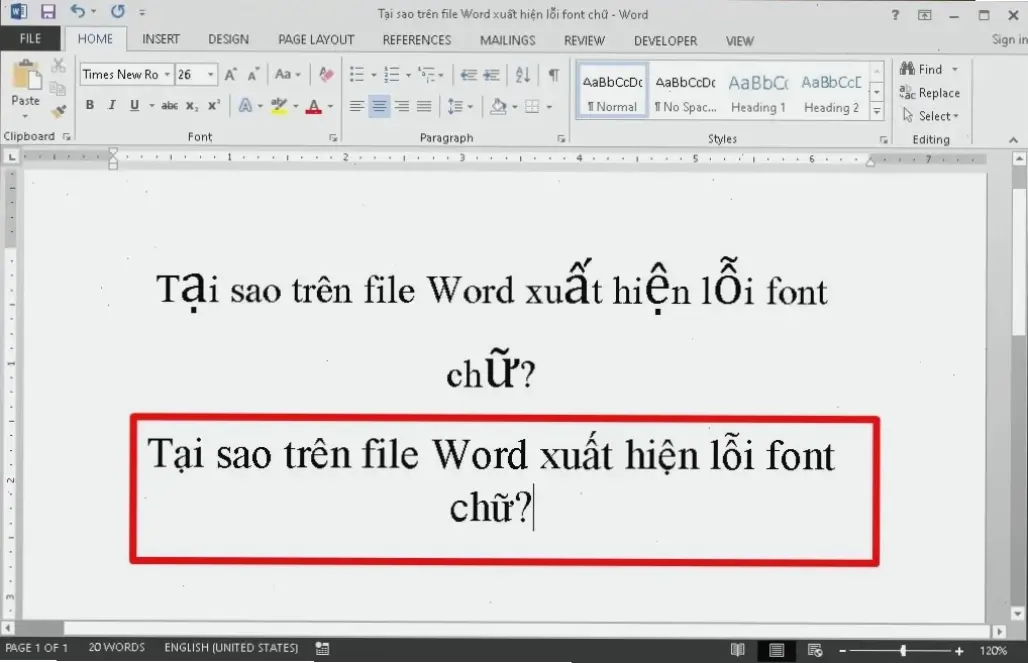Open font color dropdown arrow
1028x663 pixels.
330,106
